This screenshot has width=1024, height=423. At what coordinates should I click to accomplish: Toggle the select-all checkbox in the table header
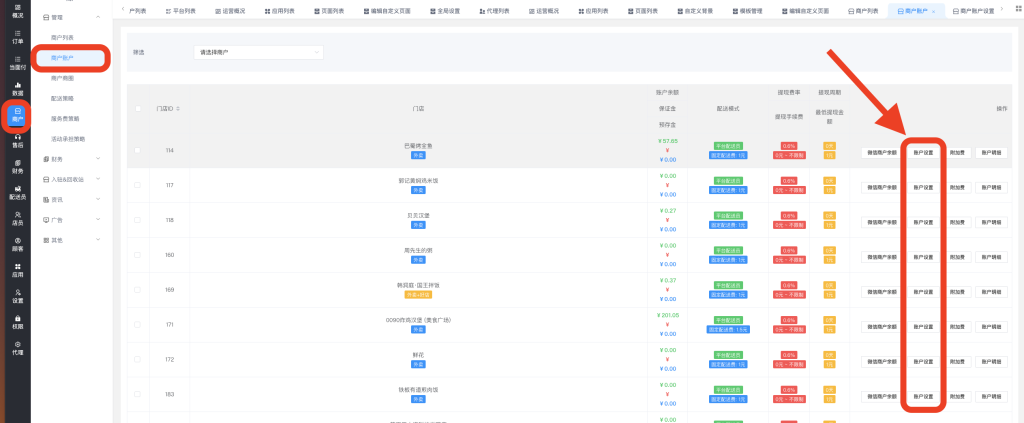tap(138, 108)
